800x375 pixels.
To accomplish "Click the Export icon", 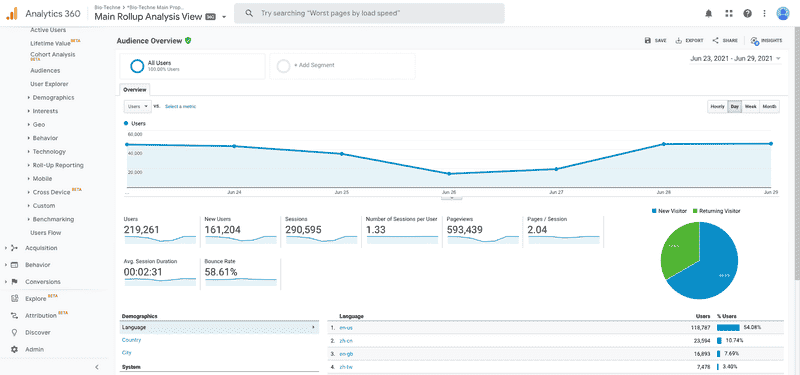I will pos(679,40).
